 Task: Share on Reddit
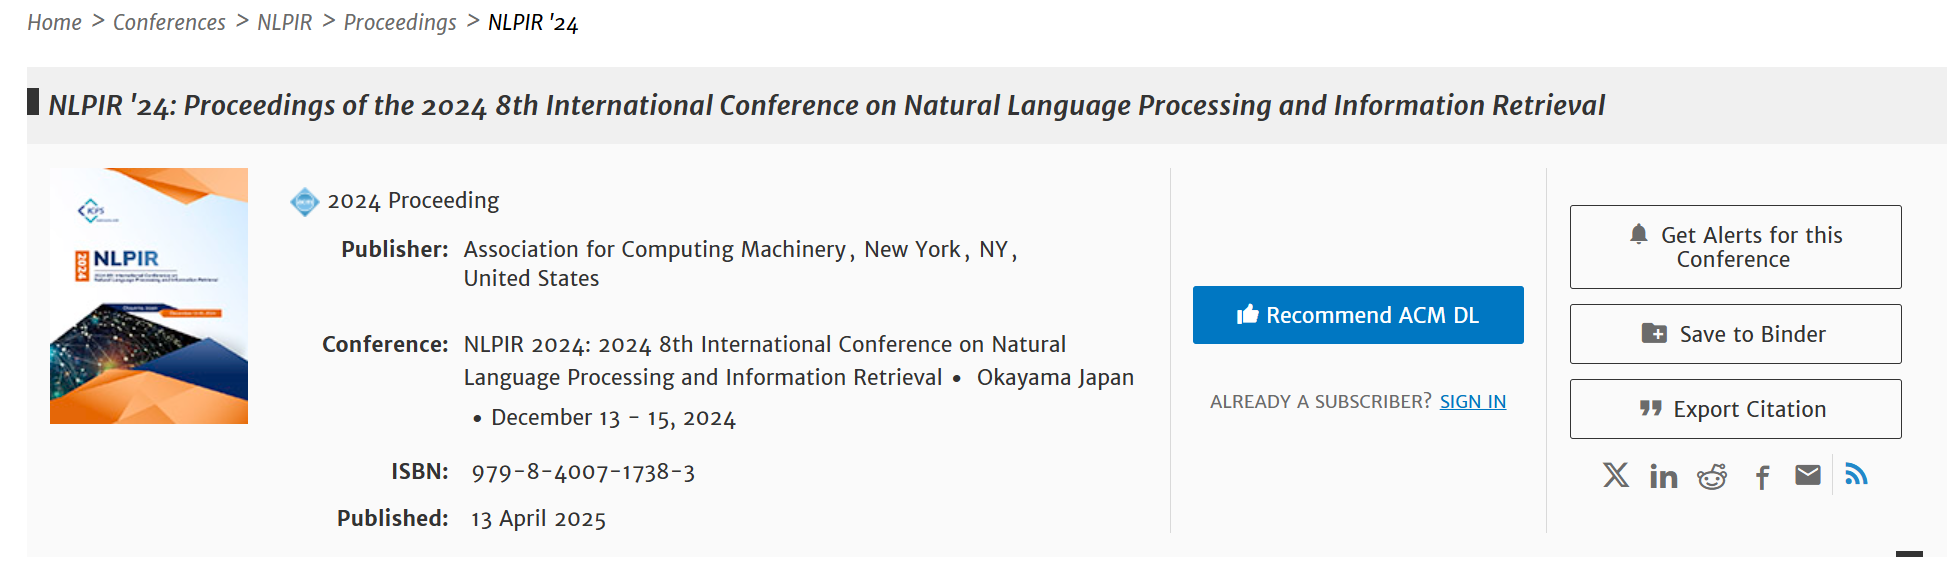pos(1712,476)
